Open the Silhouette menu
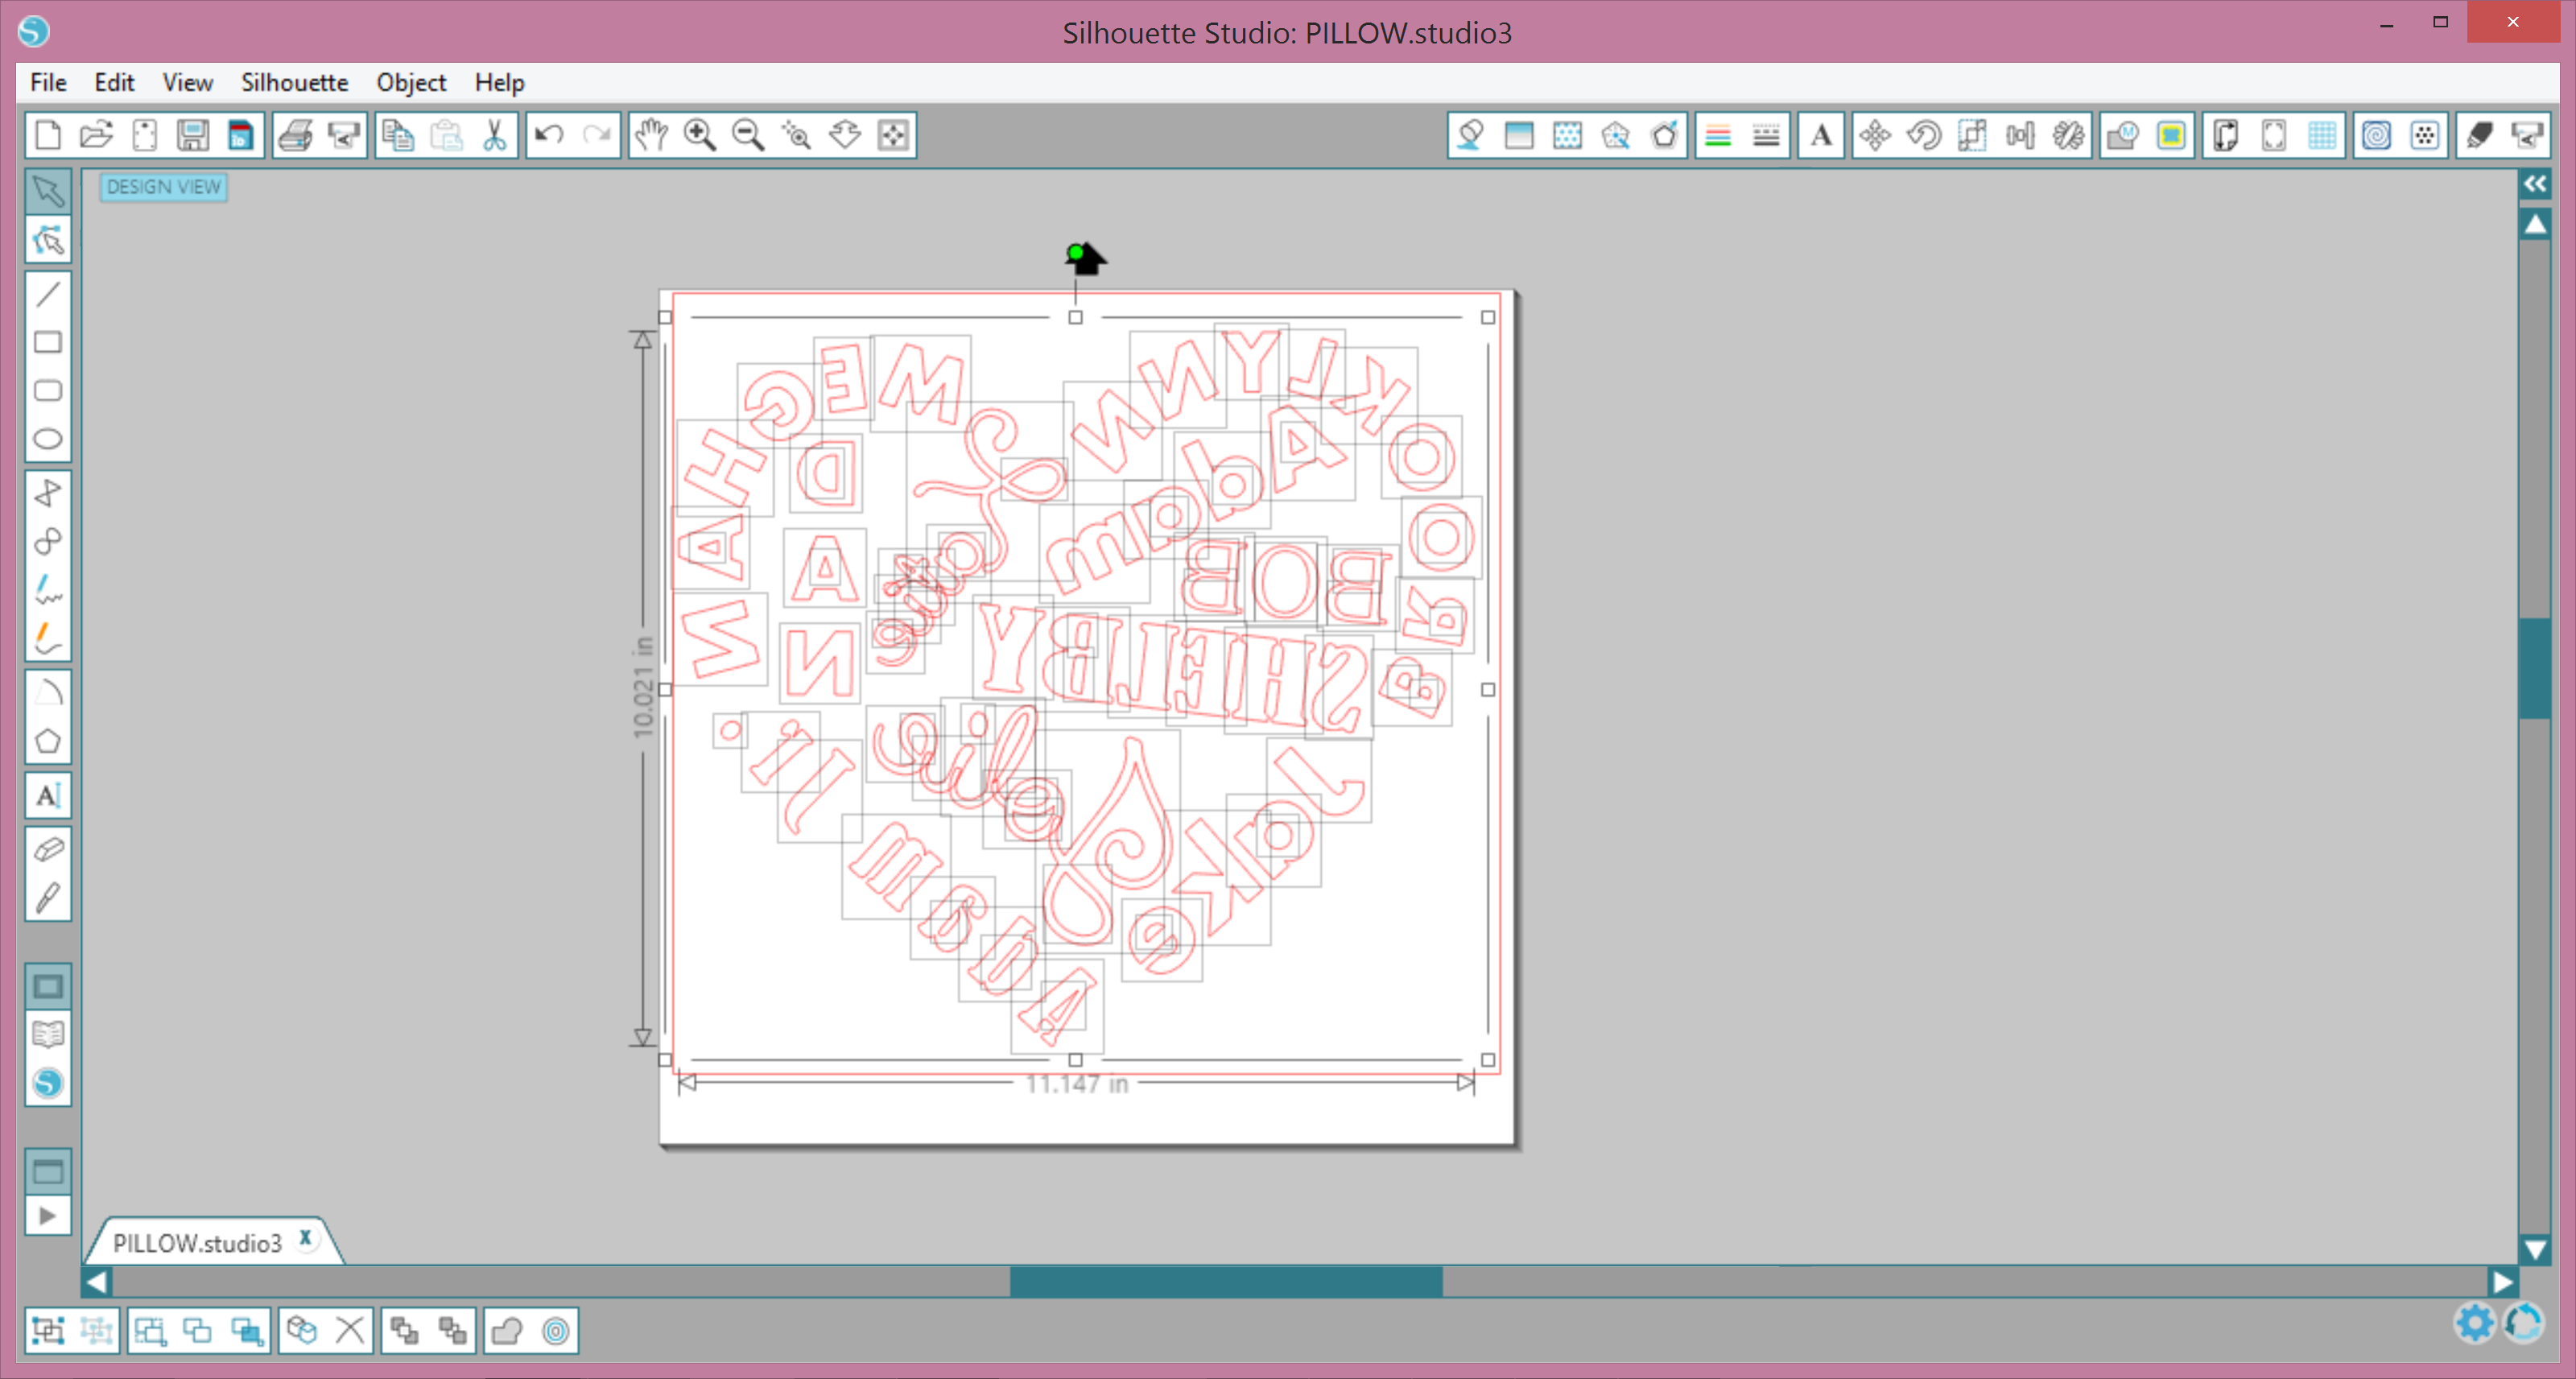2576x1379 pixels. click(294, 82)
